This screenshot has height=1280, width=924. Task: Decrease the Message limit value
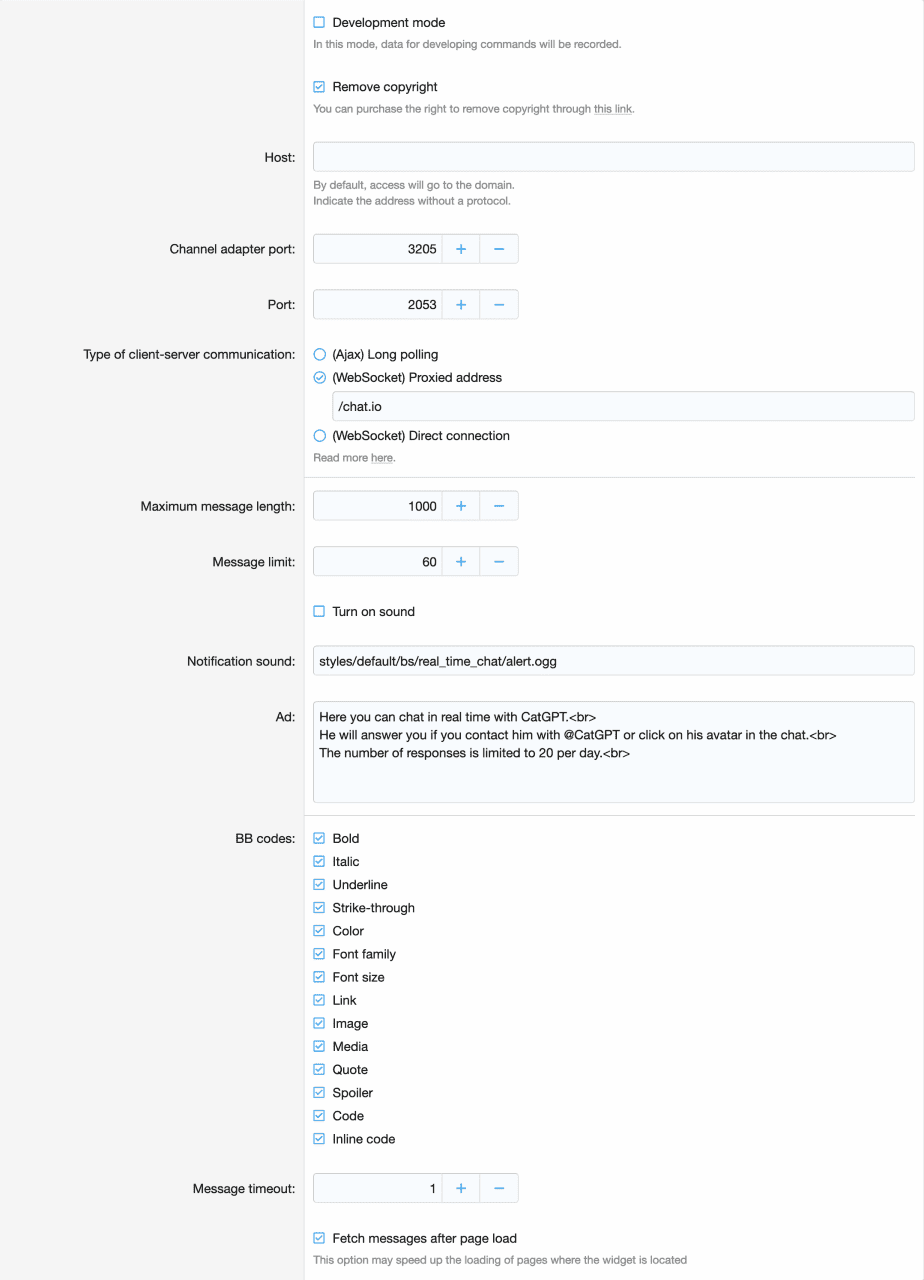click(499, 562)
